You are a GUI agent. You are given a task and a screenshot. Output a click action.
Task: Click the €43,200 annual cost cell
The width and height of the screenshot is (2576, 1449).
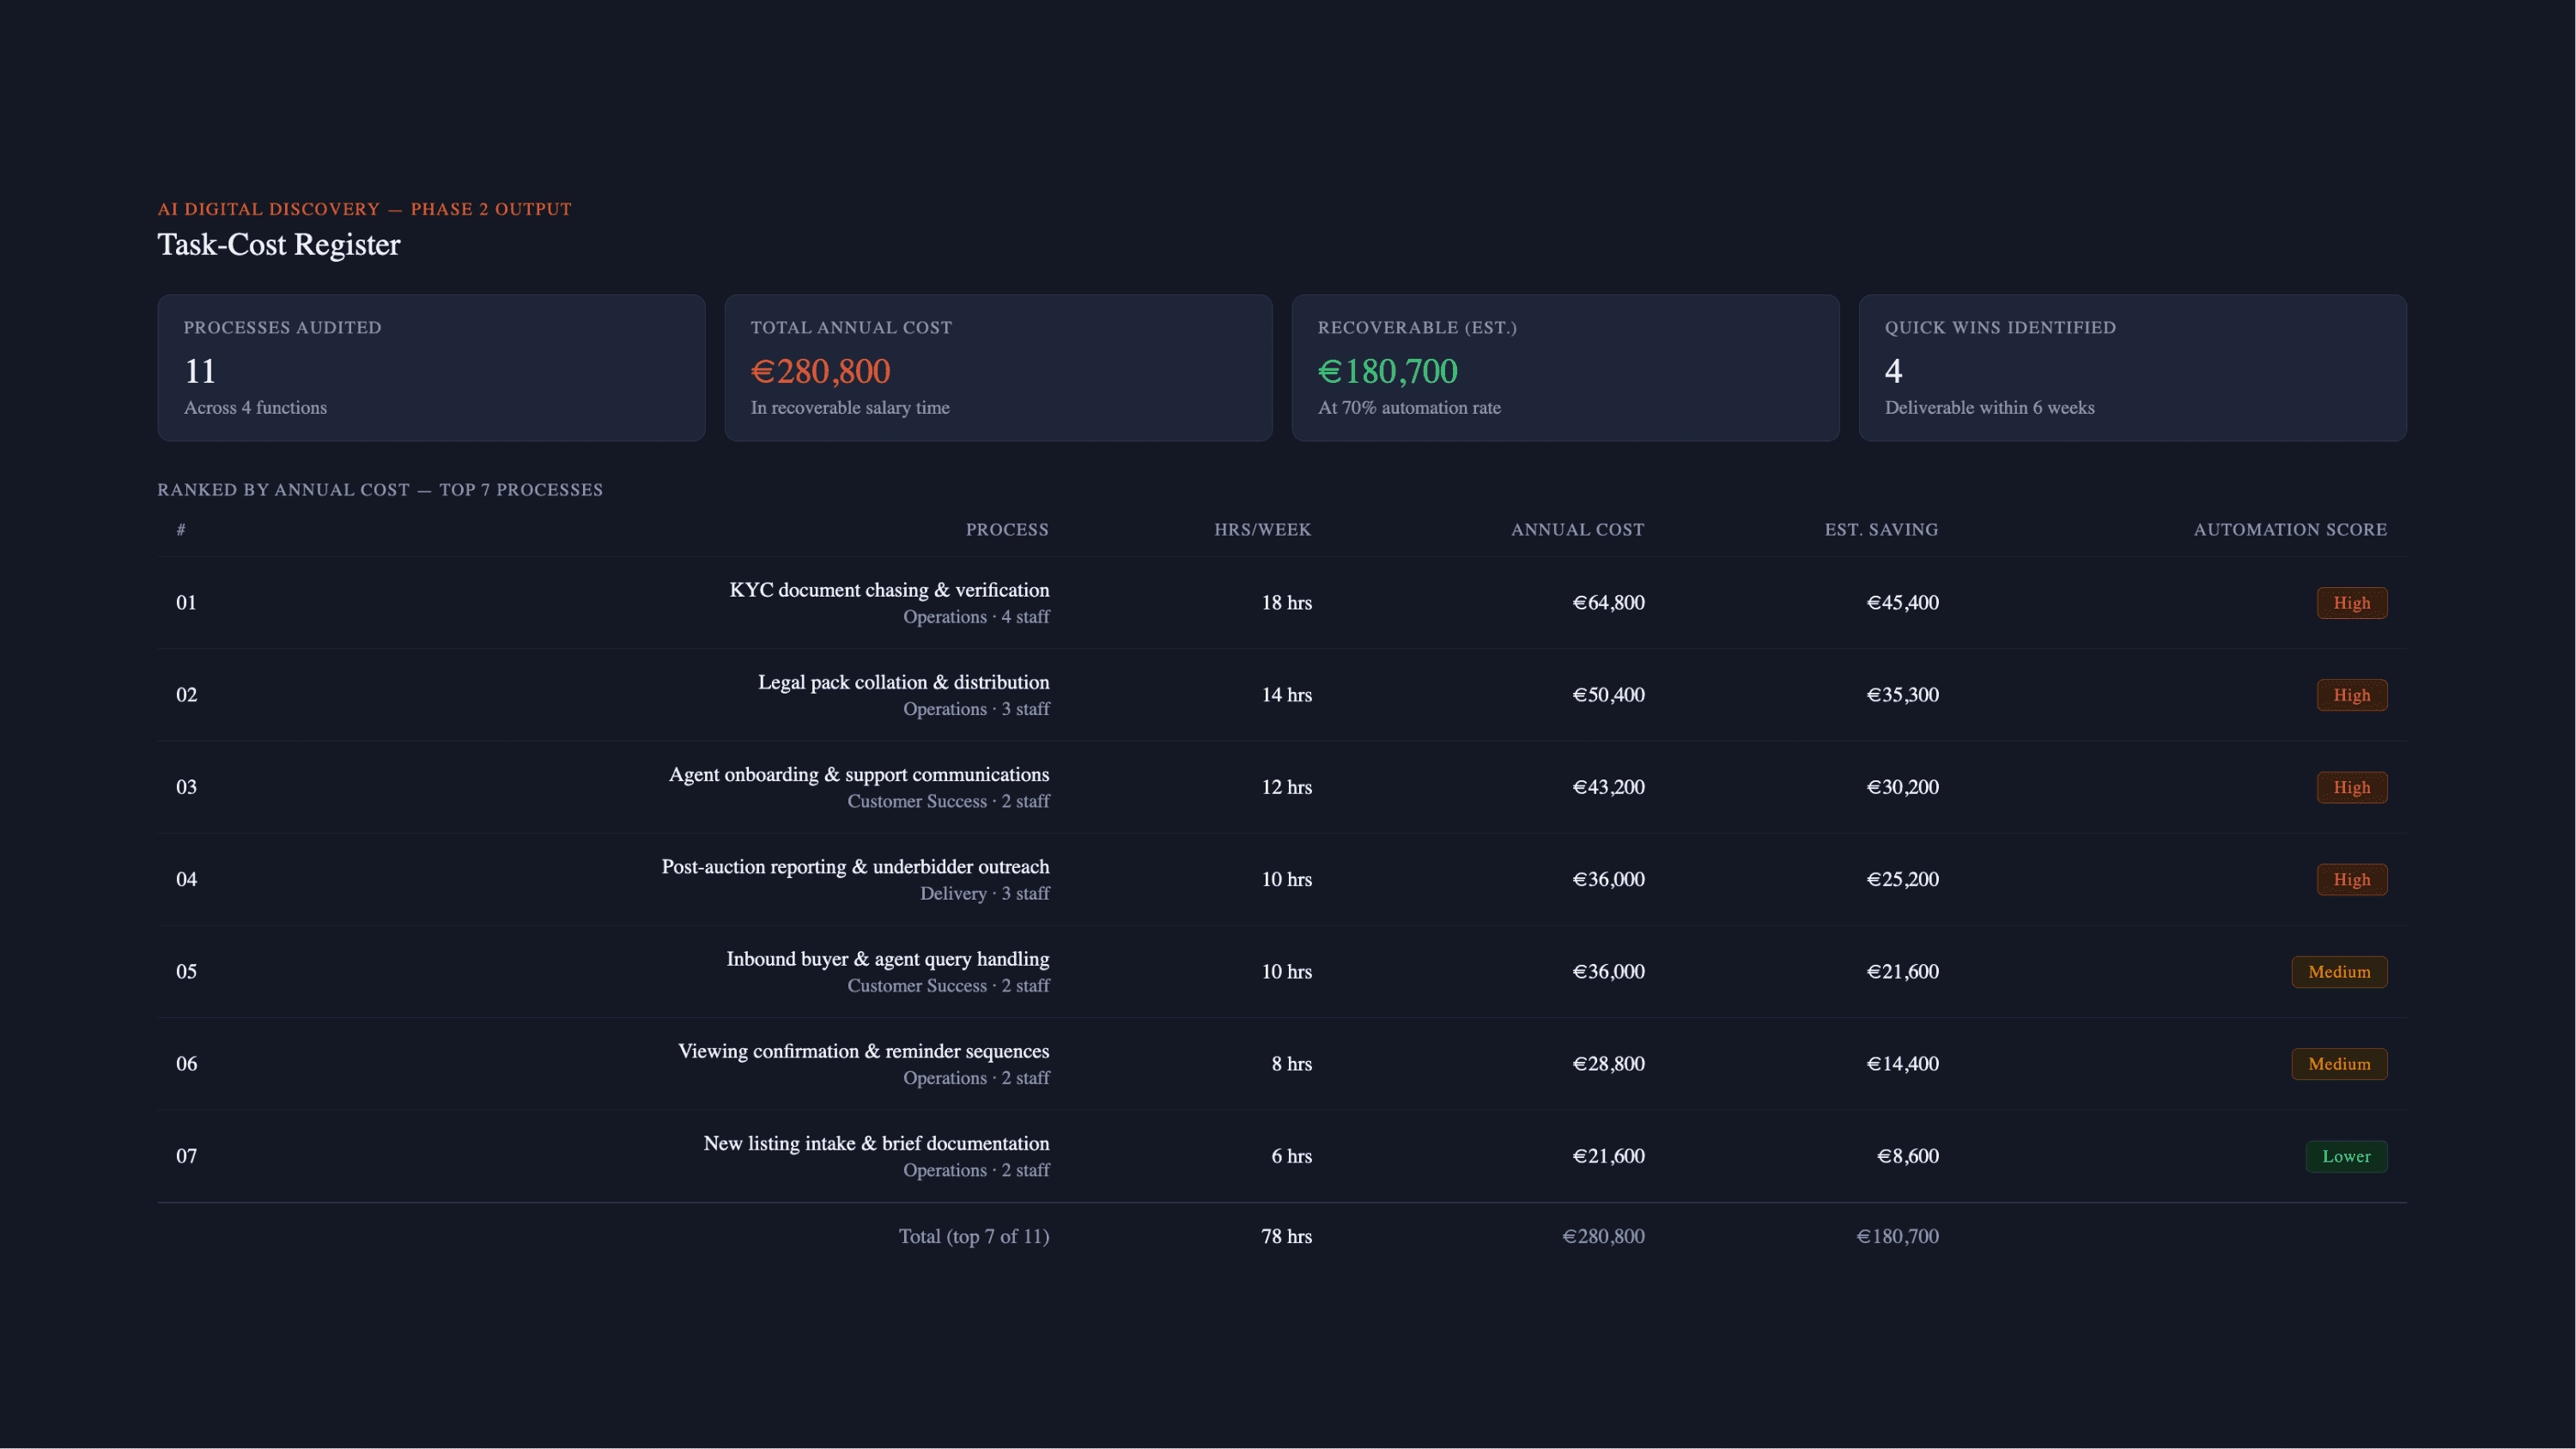click(1608, 786)
